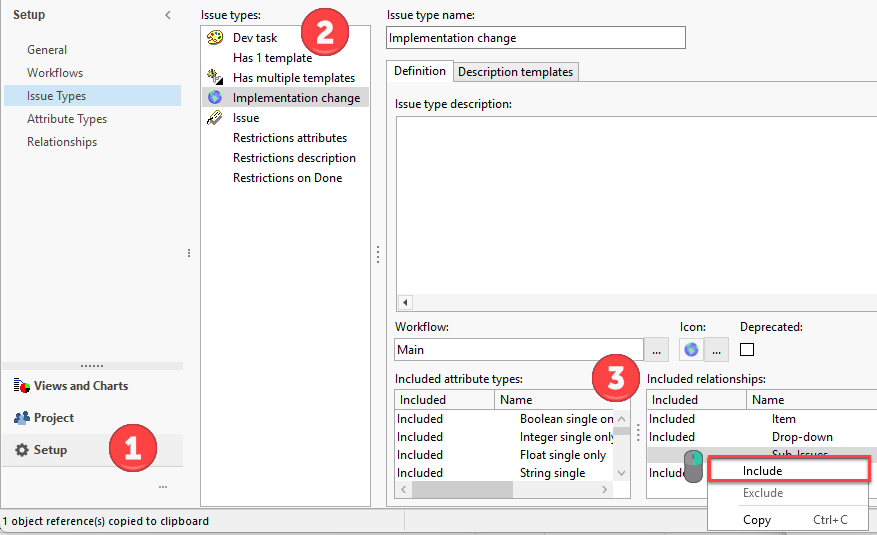Screen dimensions: 877x535
Task: Open the workflow browse button
Action: pos(656,349)
